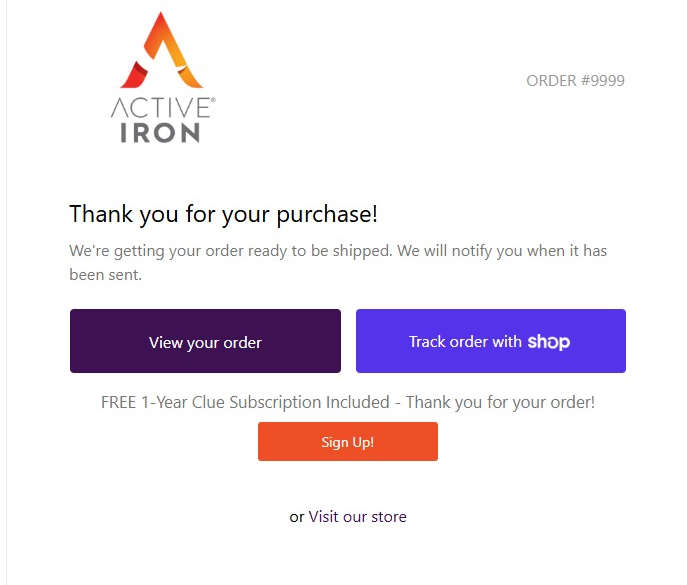Click the We're getting your order ready line
Screen dimensions: 687x585
(x=230, y=250)
